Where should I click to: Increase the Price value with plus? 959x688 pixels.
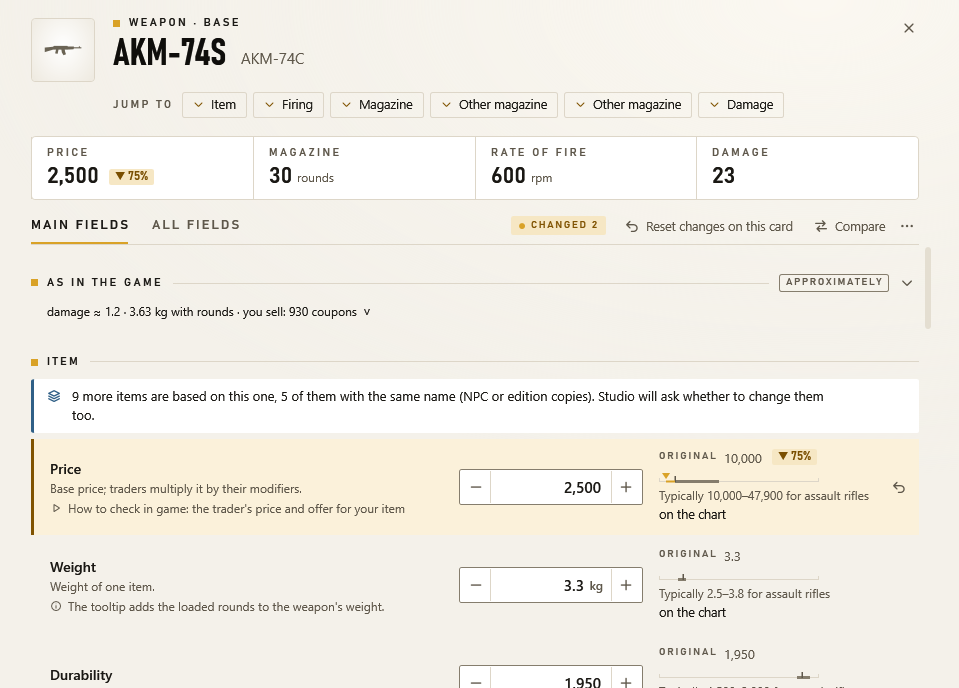[626, 487]
